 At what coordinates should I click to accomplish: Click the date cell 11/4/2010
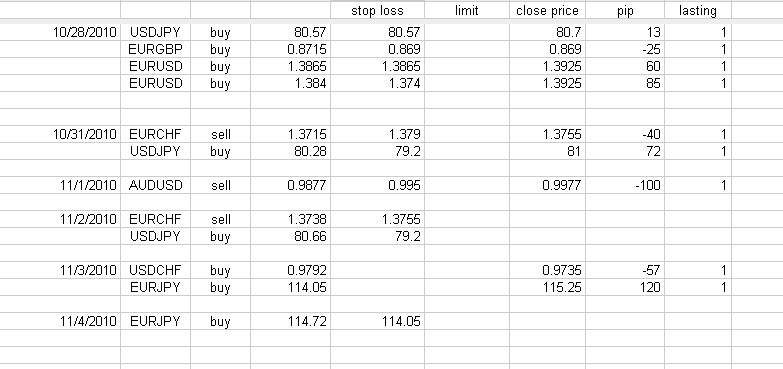coord(60,321)
